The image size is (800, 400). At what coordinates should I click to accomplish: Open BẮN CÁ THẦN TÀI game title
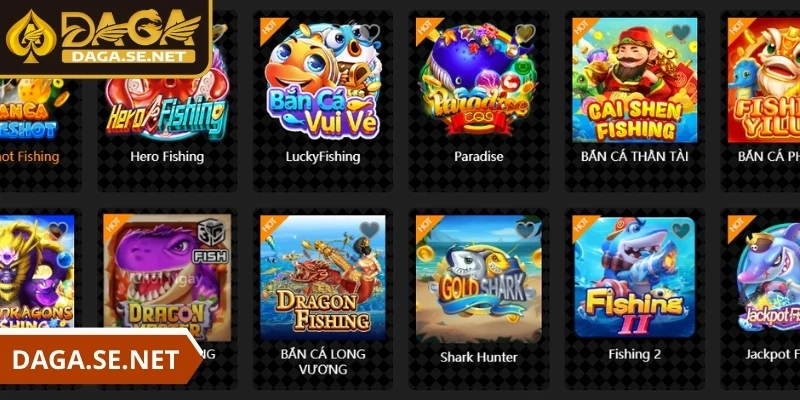click(x=634, y=157)
